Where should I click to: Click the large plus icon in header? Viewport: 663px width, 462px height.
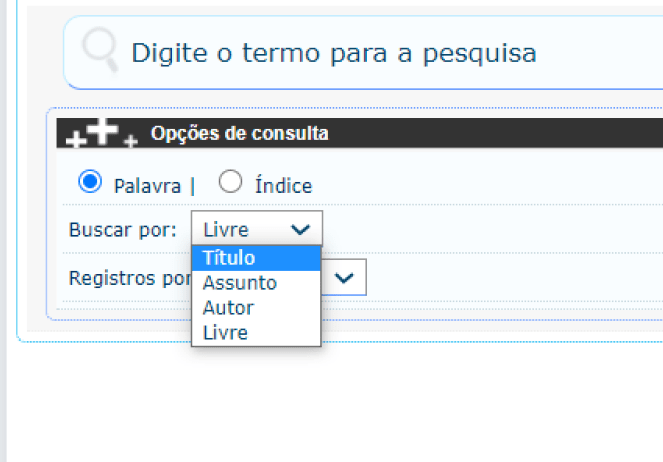click(101, 130)
